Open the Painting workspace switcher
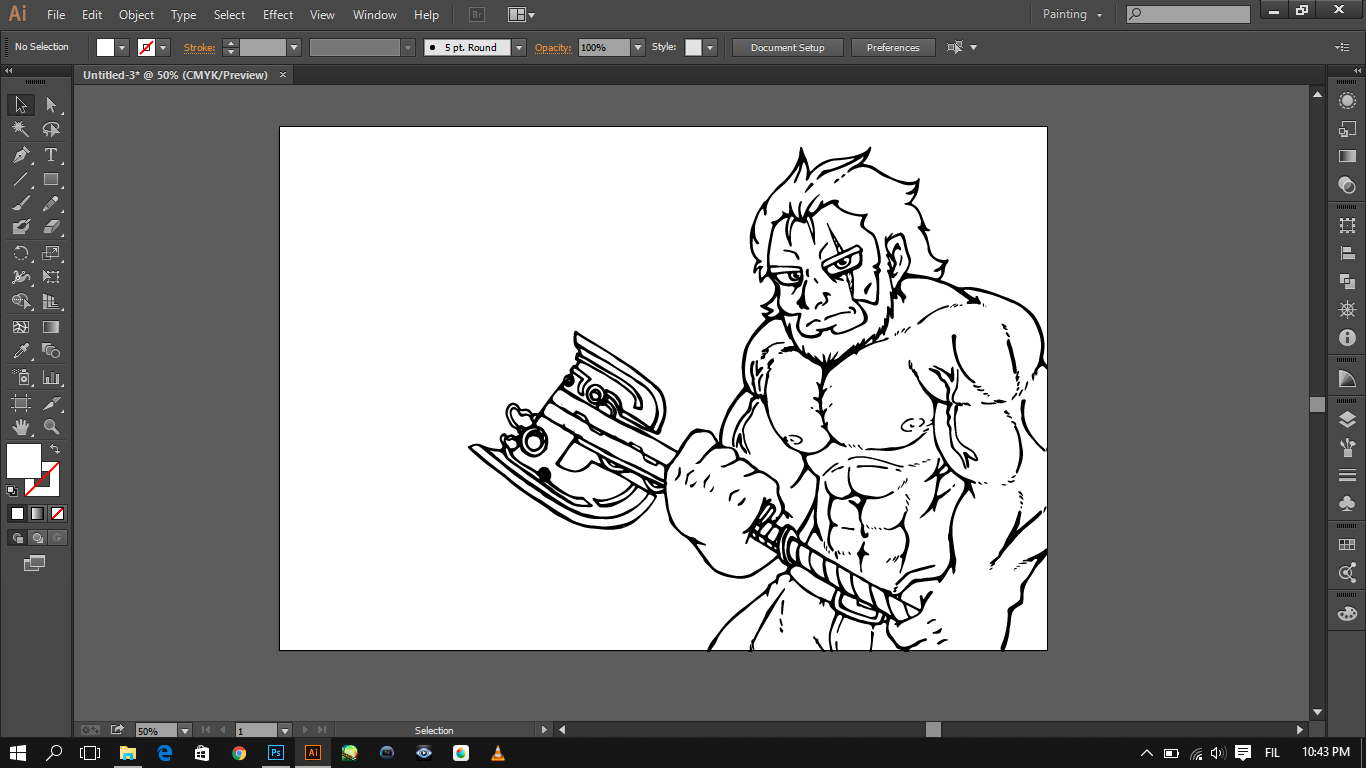Image resolution: width=1366 pixels, height=768 pixels. pyautogui.click(x=1073, y=14)
